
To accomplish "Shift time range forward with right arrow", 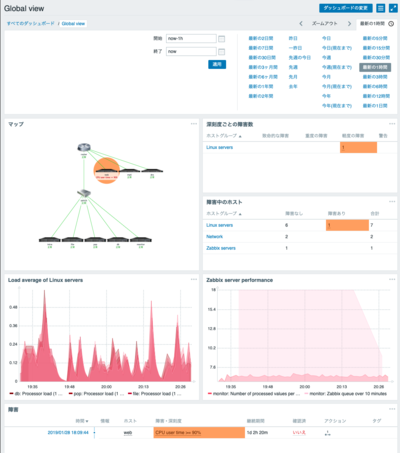I will tap(349, 24).
